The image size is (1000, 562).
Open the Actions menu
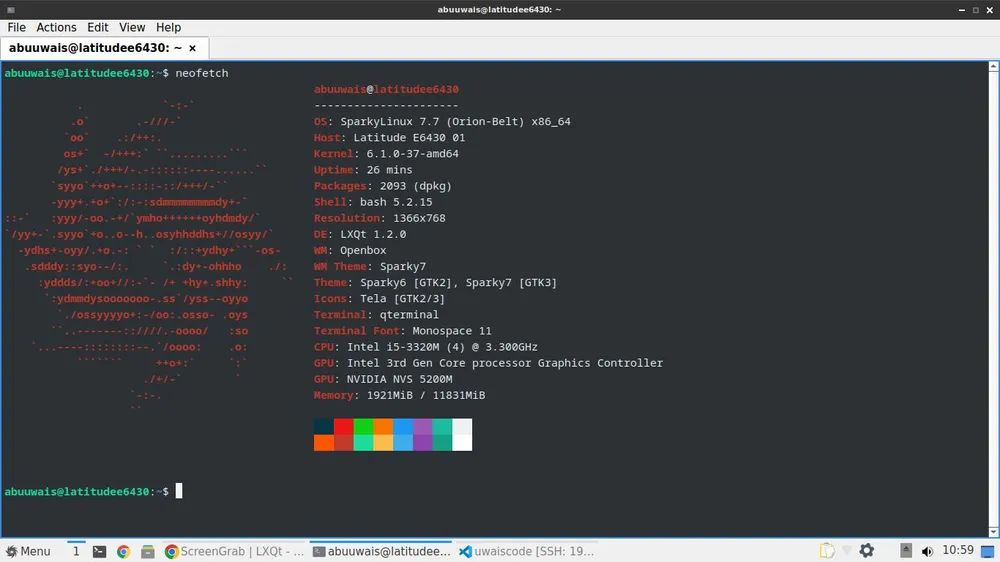[56, 27]
